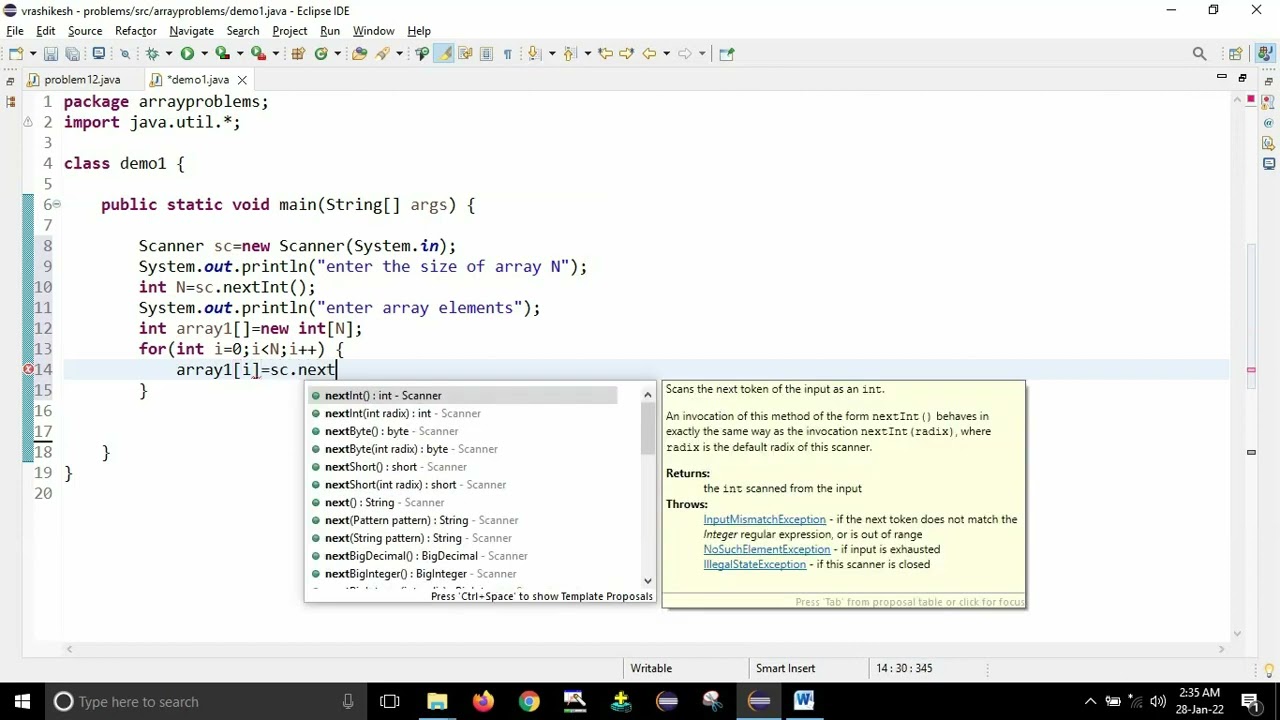1280x720 pixels.
Task: Click New Java Class icon
Action: (x=321, y=53)
